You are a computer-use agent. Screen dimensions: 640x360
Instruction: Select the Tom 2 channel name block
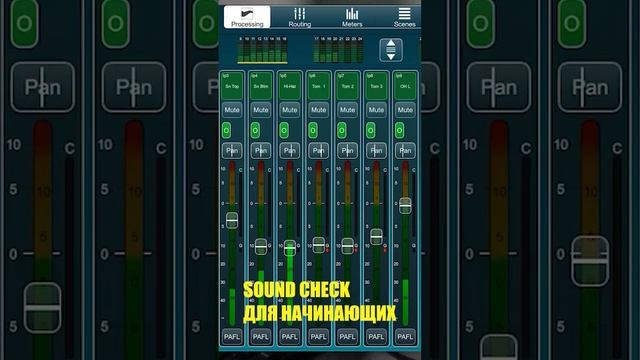(347, 86)
